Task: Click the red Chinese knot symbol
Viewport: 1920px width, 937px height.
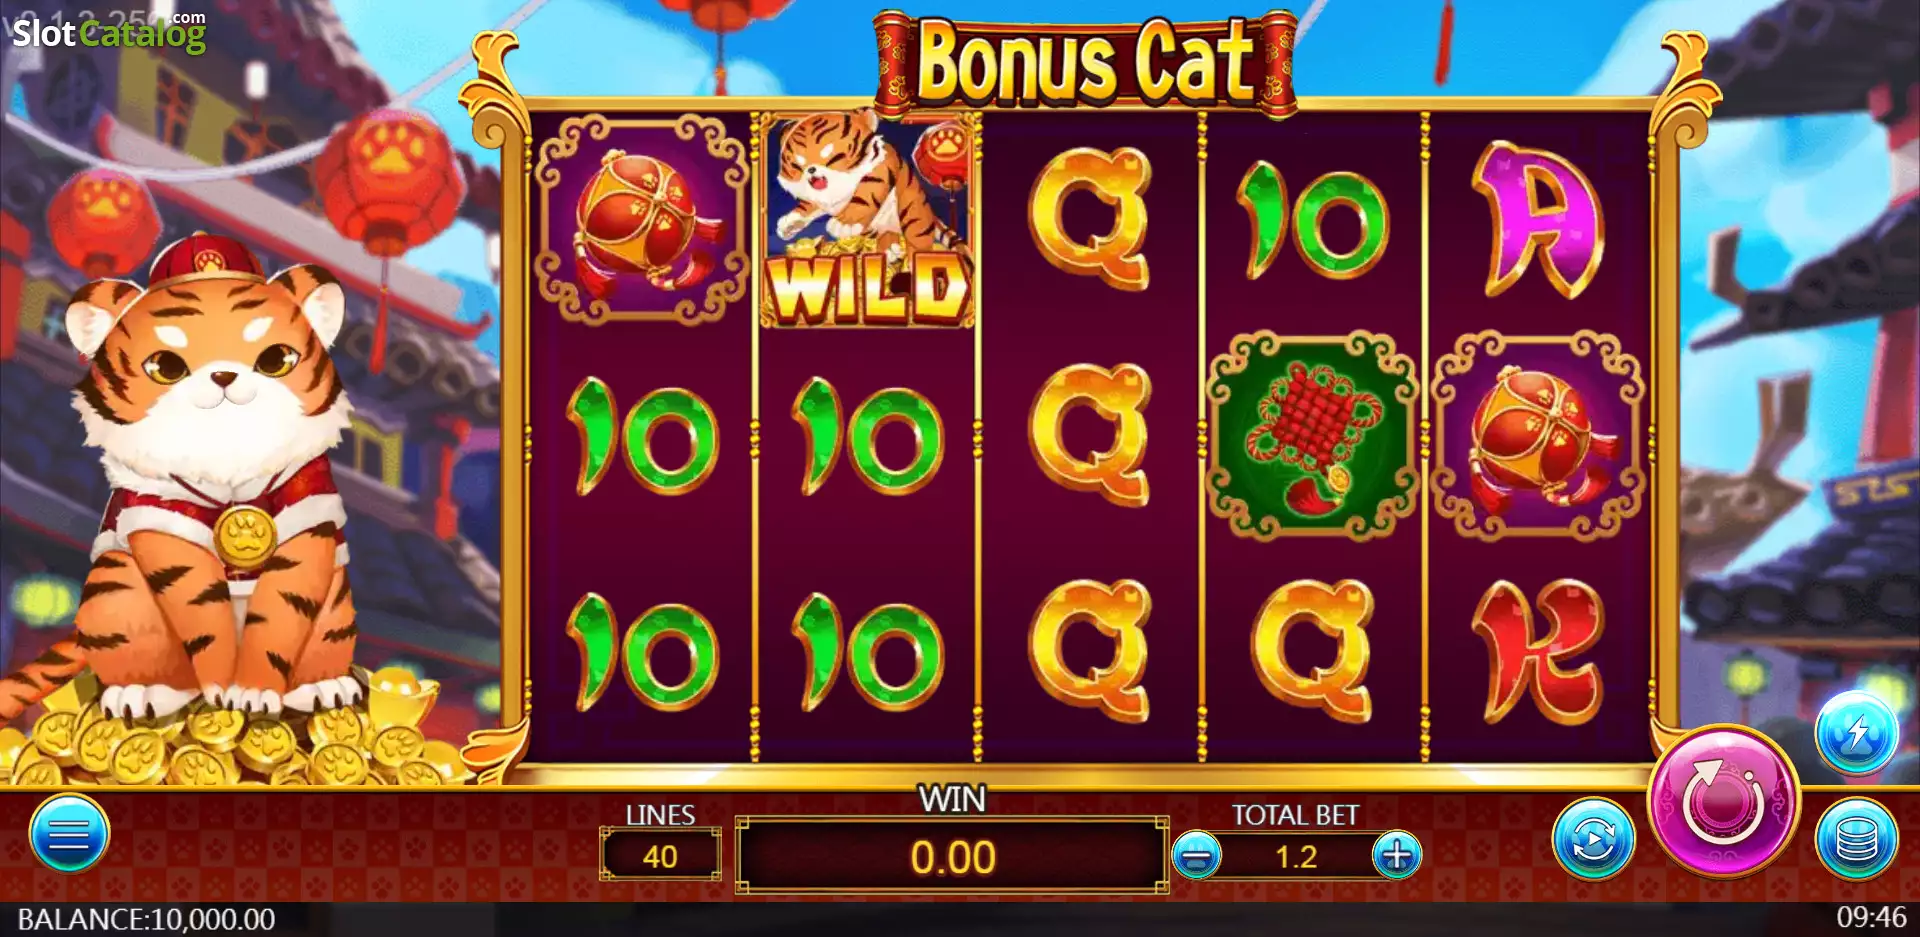Action: [1312, 436]
